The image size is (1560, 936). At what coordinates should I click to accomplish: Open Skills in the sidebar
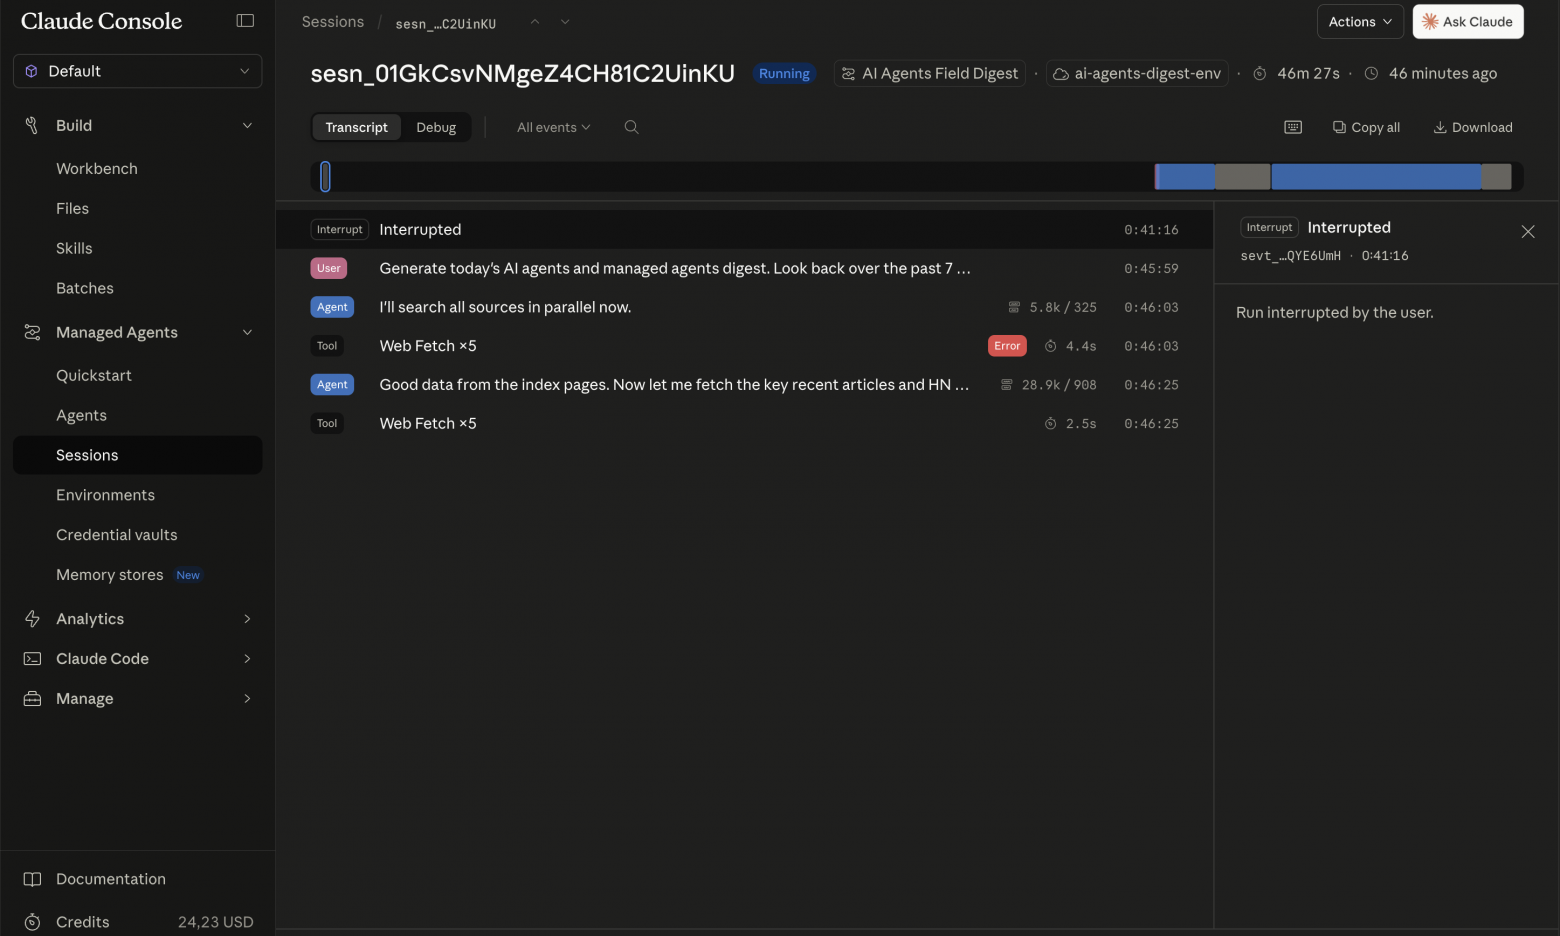coord(74,249)
